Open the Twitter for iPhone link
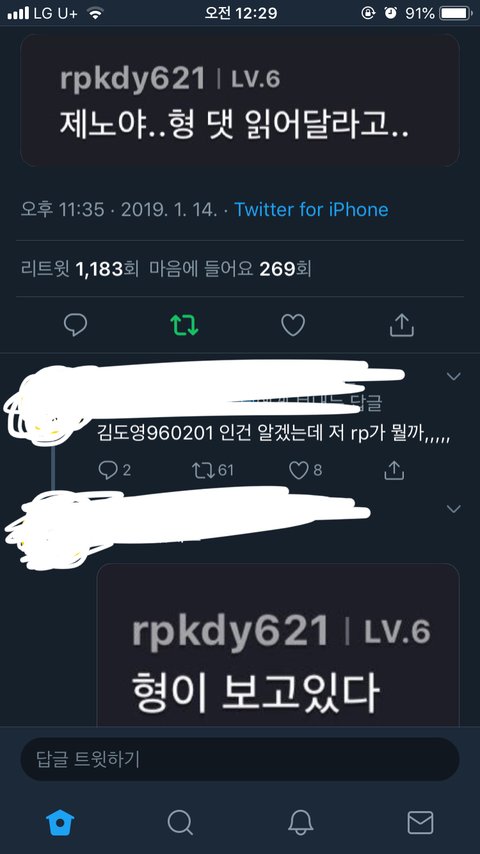480x854 pixels. [x=311, y=210]
